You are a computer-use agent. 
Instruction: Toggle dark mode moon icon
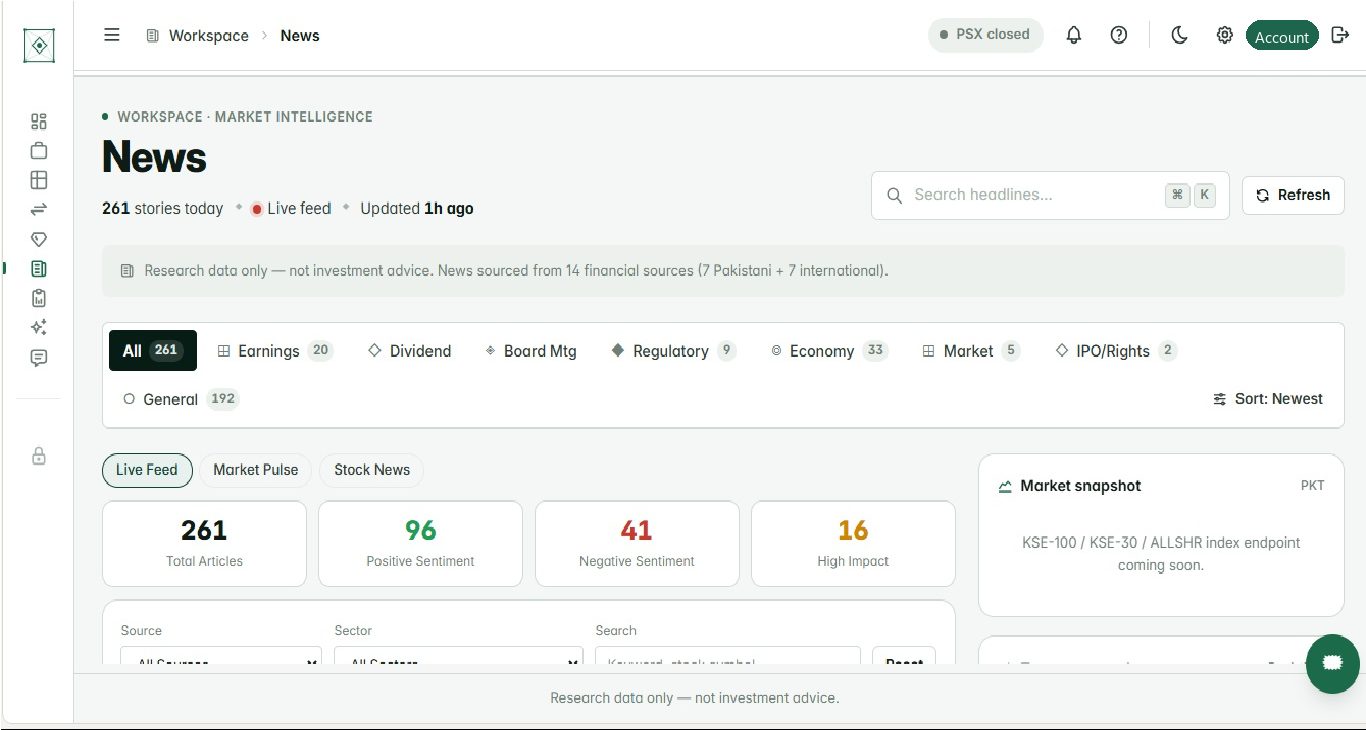(1180, 35)
